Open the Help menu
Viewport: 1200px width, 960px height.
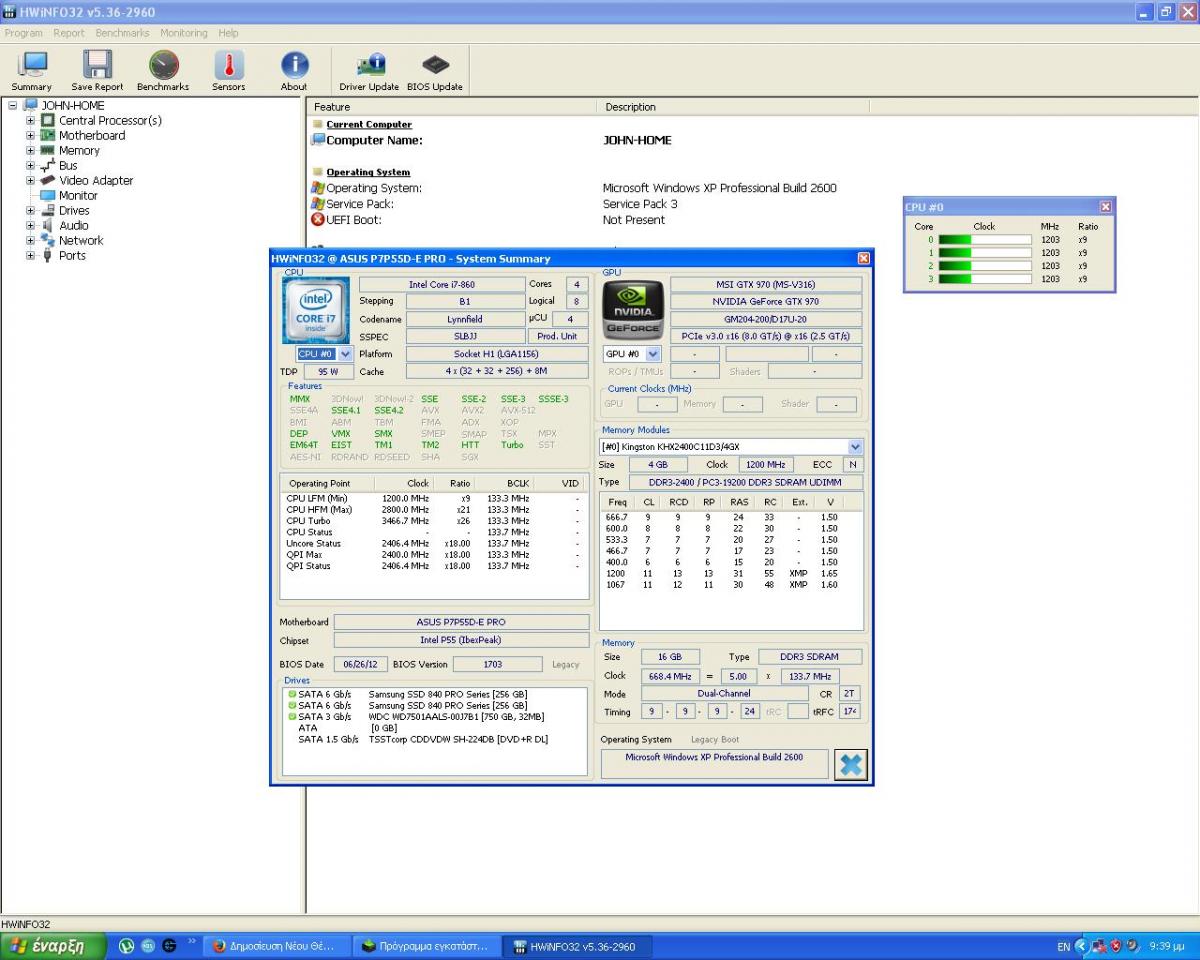click(228, 33)
